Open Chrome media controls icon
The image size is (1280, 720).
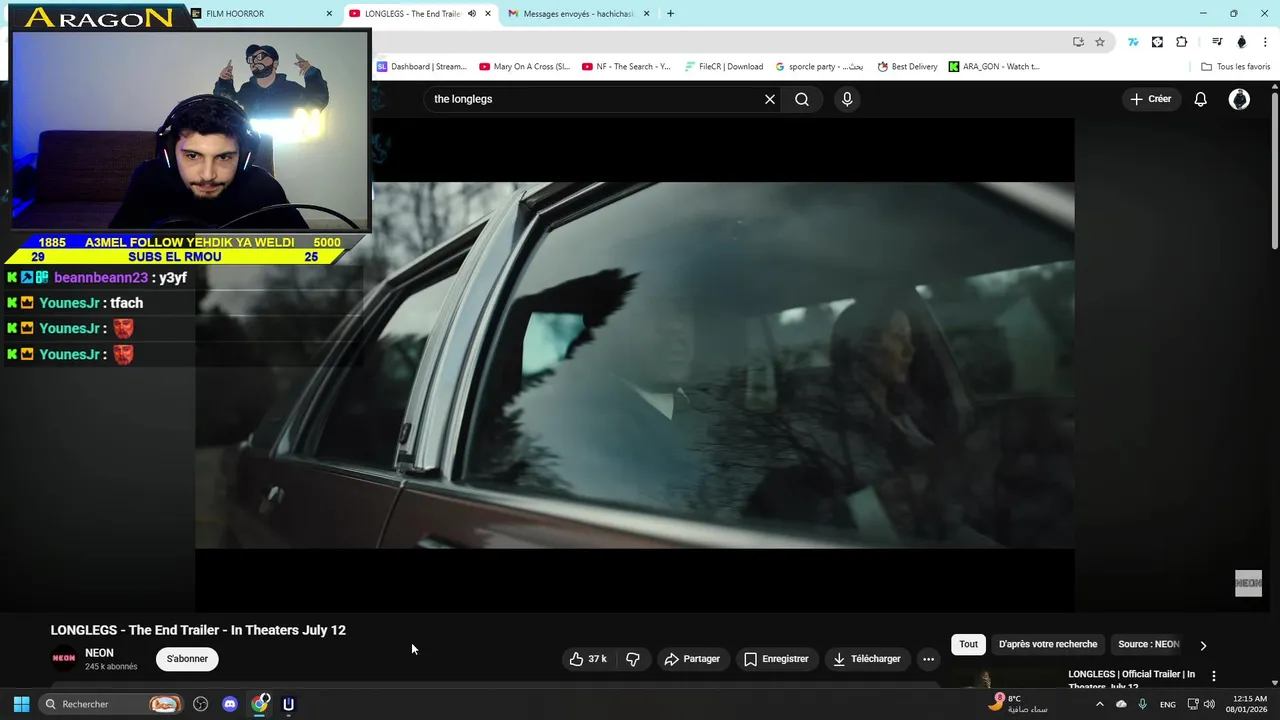[1217, 42]
